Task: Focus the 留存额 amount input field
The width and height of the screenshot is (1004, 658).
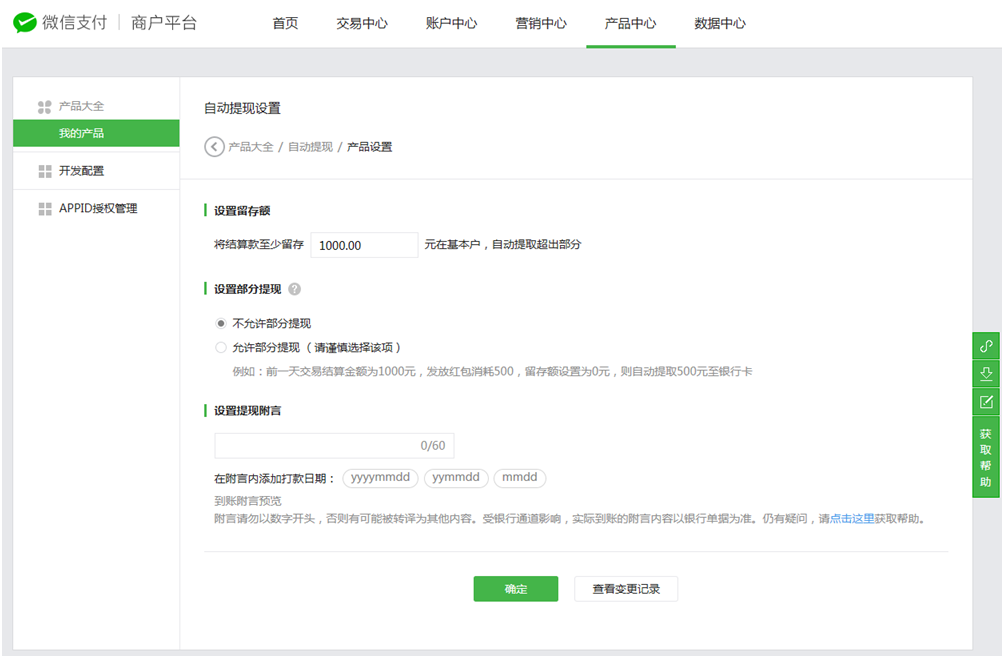Action: tap(364, 245)
